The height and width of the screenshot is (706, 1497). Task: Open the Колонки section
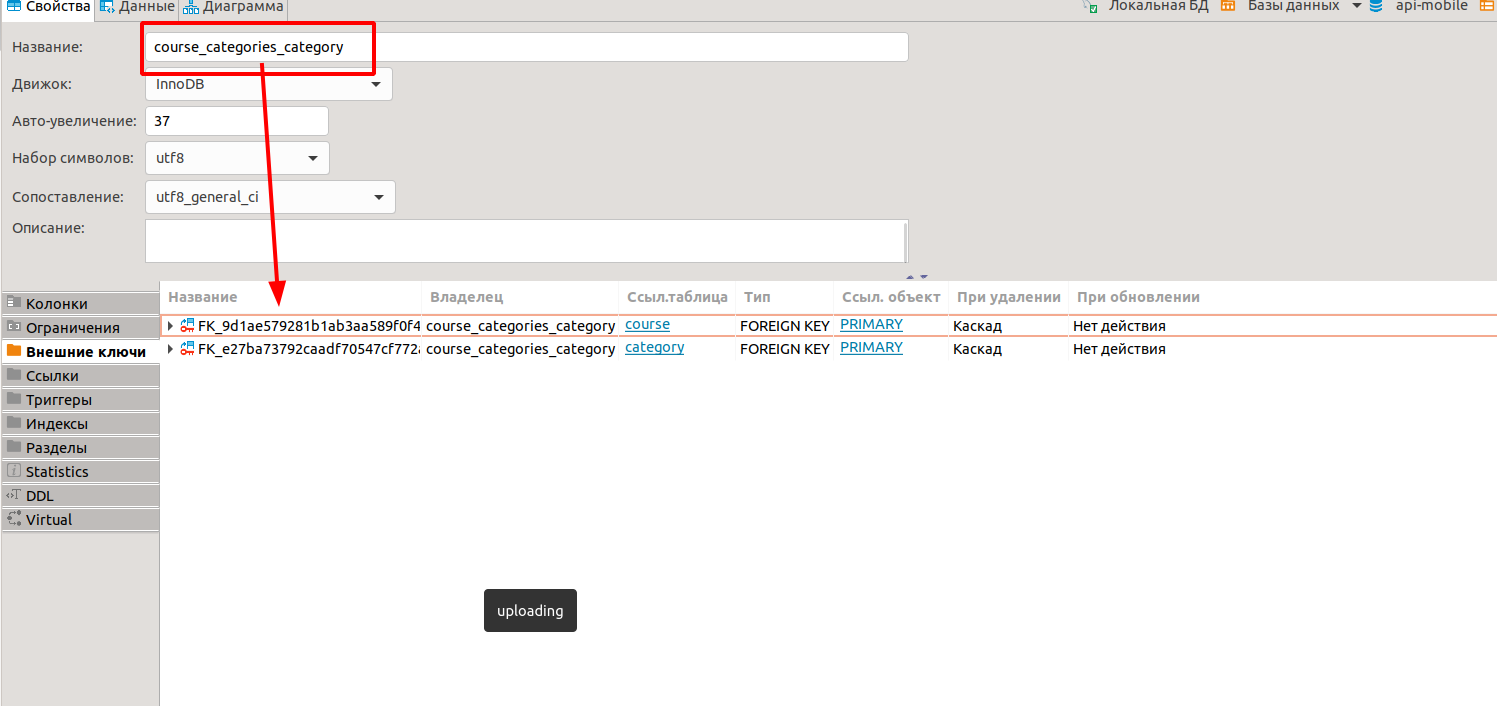tap(80, 304)
